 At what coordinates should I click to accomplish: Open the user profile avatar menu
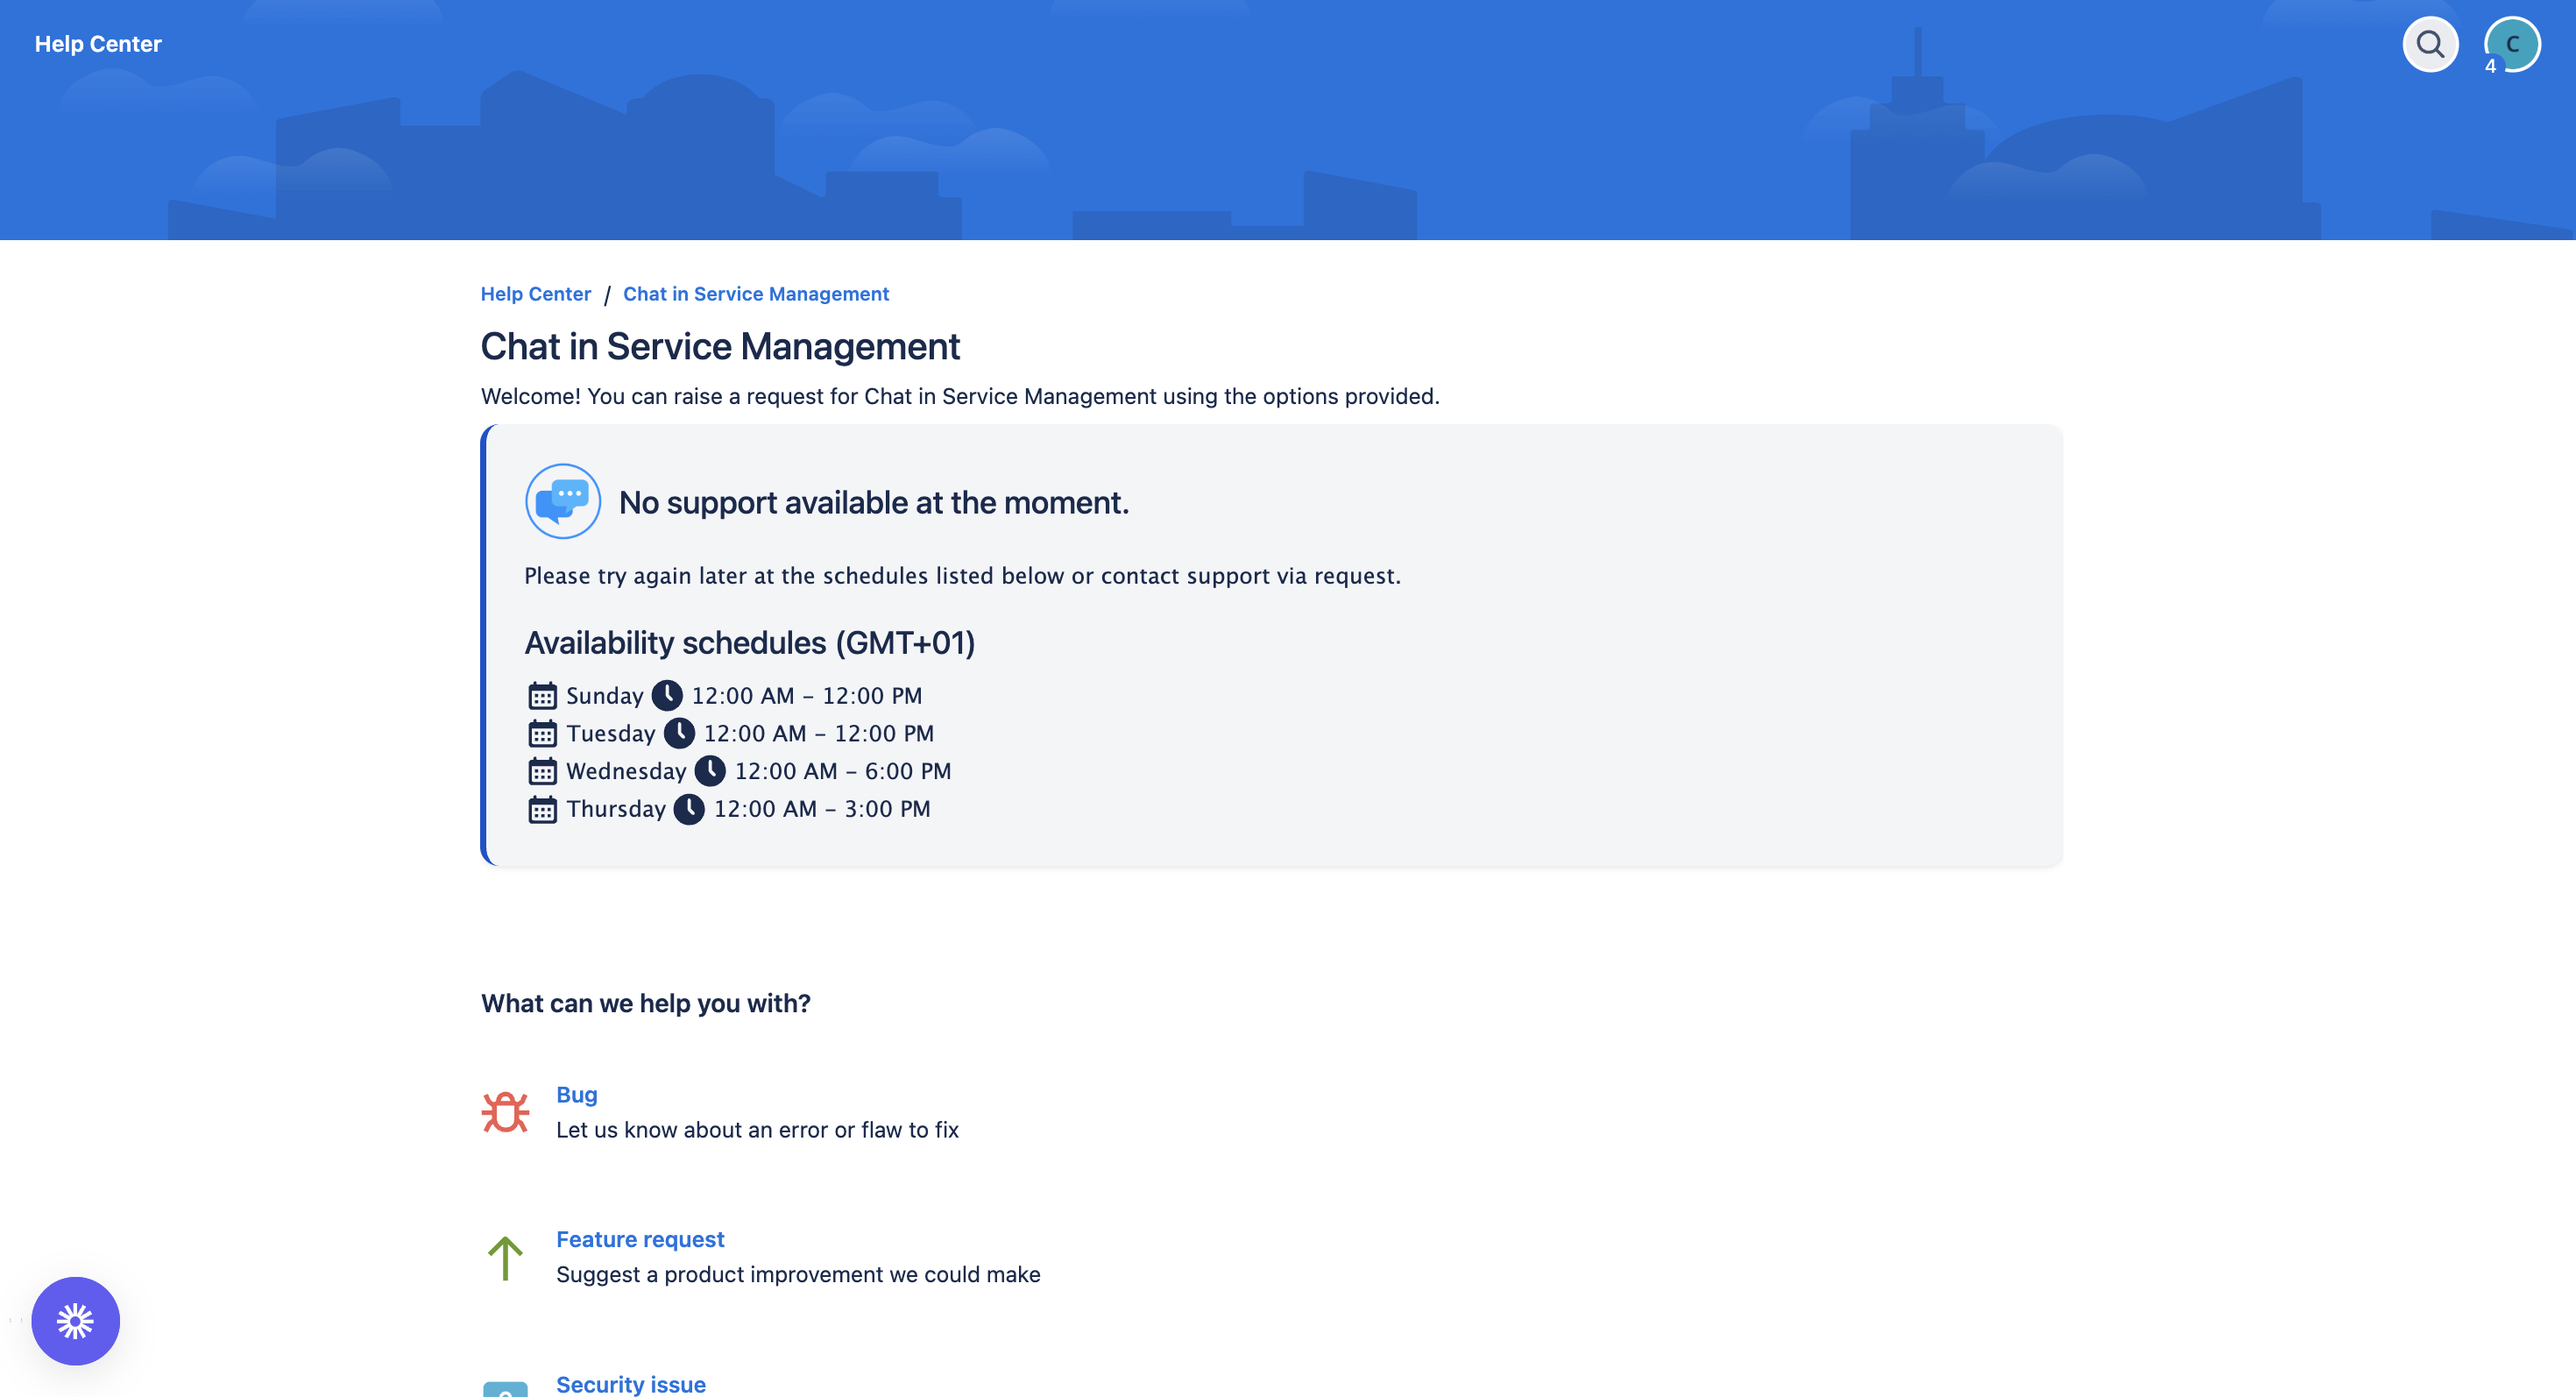[x=2513, y=44]
